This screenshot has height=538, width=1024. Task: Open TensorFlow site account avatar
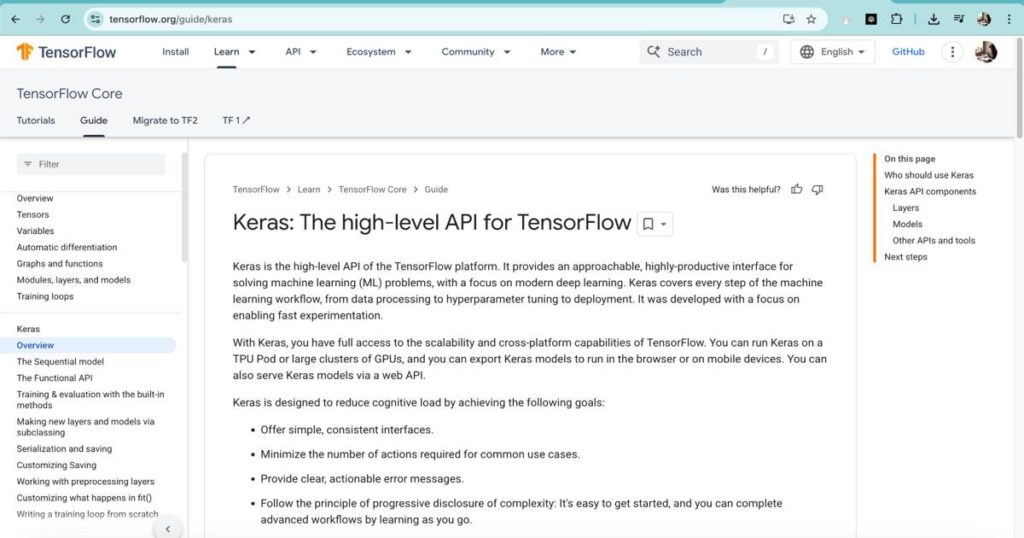tap(985, 52)
